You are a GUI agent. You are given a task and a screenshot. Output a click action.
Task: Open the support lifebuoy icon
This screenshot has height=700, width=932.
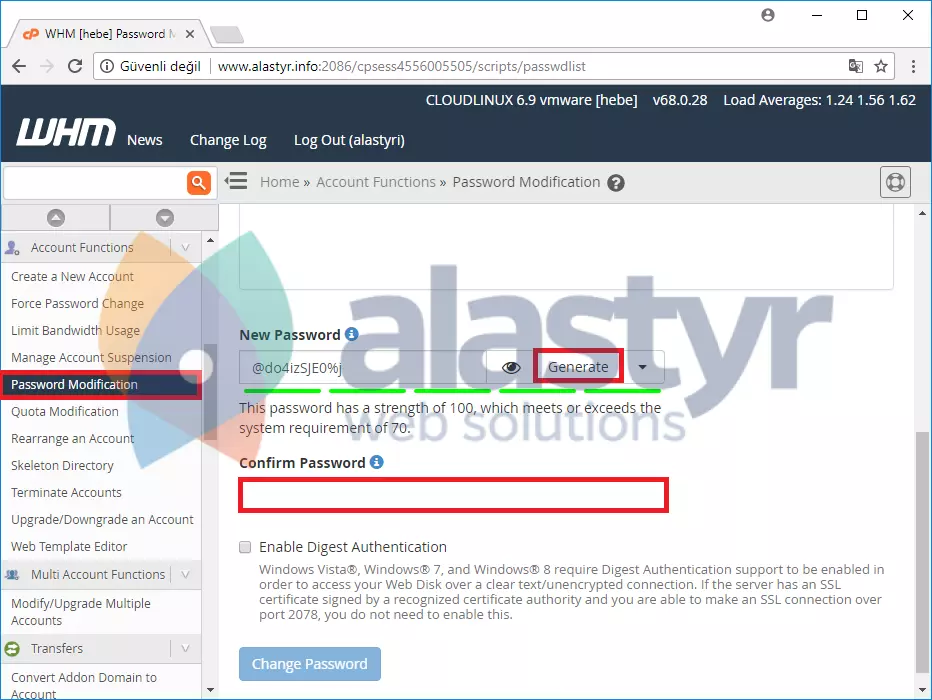point(895,182)
